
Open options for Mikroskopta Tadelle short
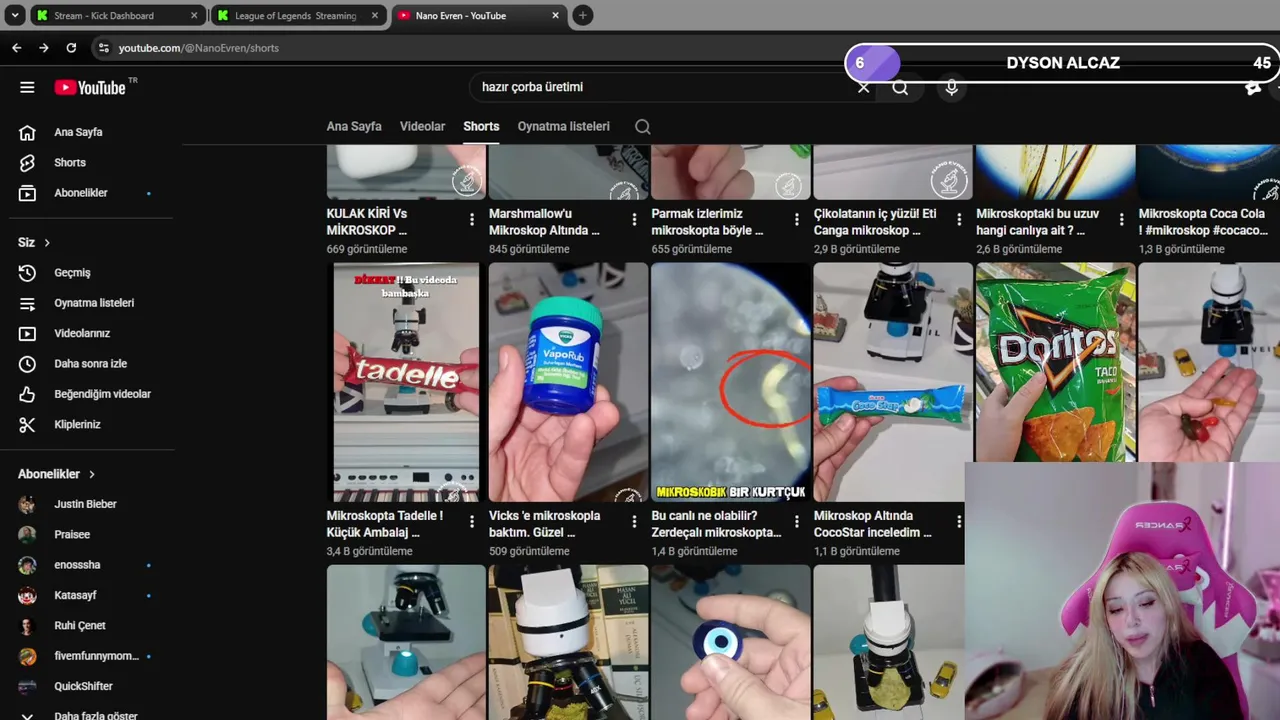click(x=471, y=521)
